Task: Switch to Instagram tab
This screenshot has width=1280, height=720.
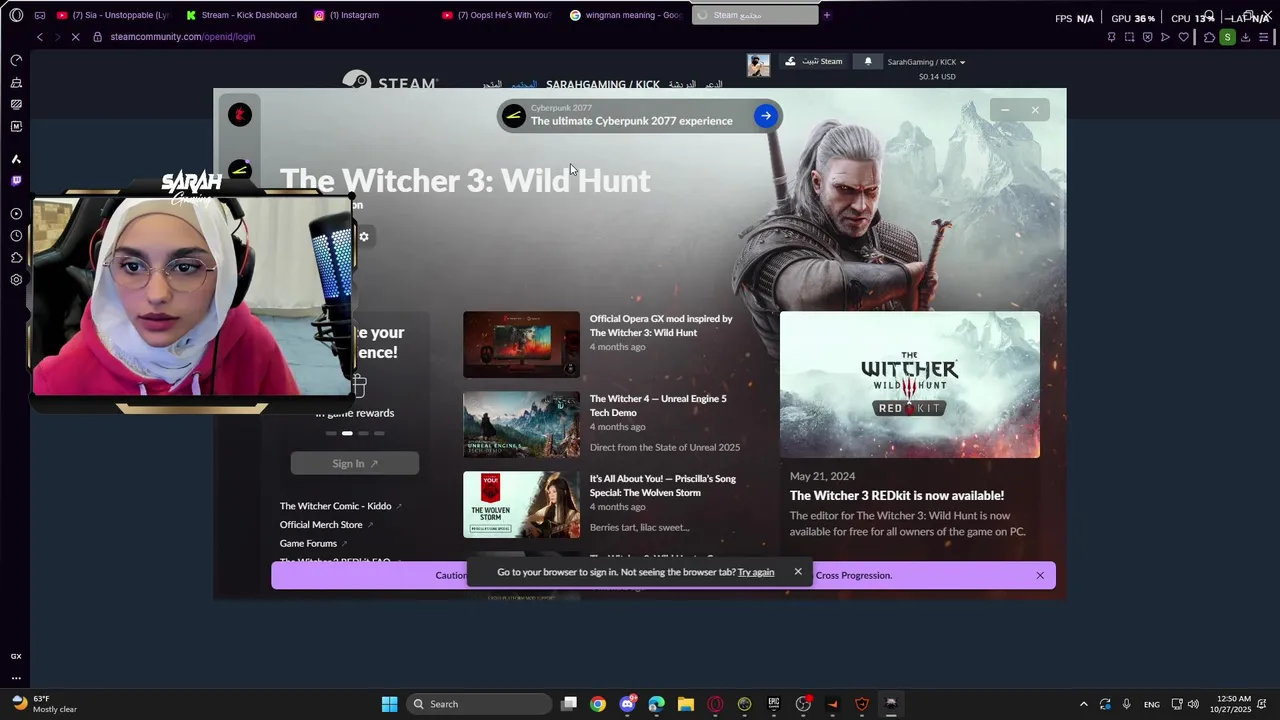Action: [x=349, y=15]
